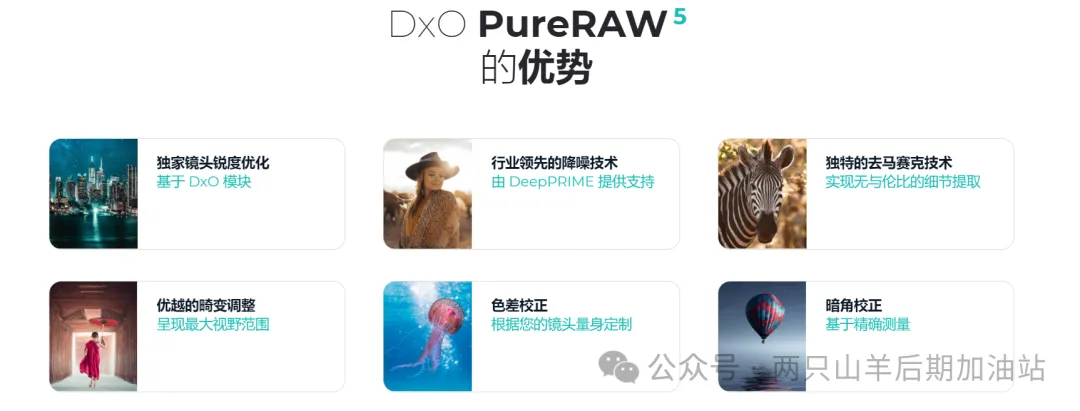Viewport: 1080px width, 411px height.
Task: Open the hot air balloon thumbnail
Action: (x=762, y=336)
